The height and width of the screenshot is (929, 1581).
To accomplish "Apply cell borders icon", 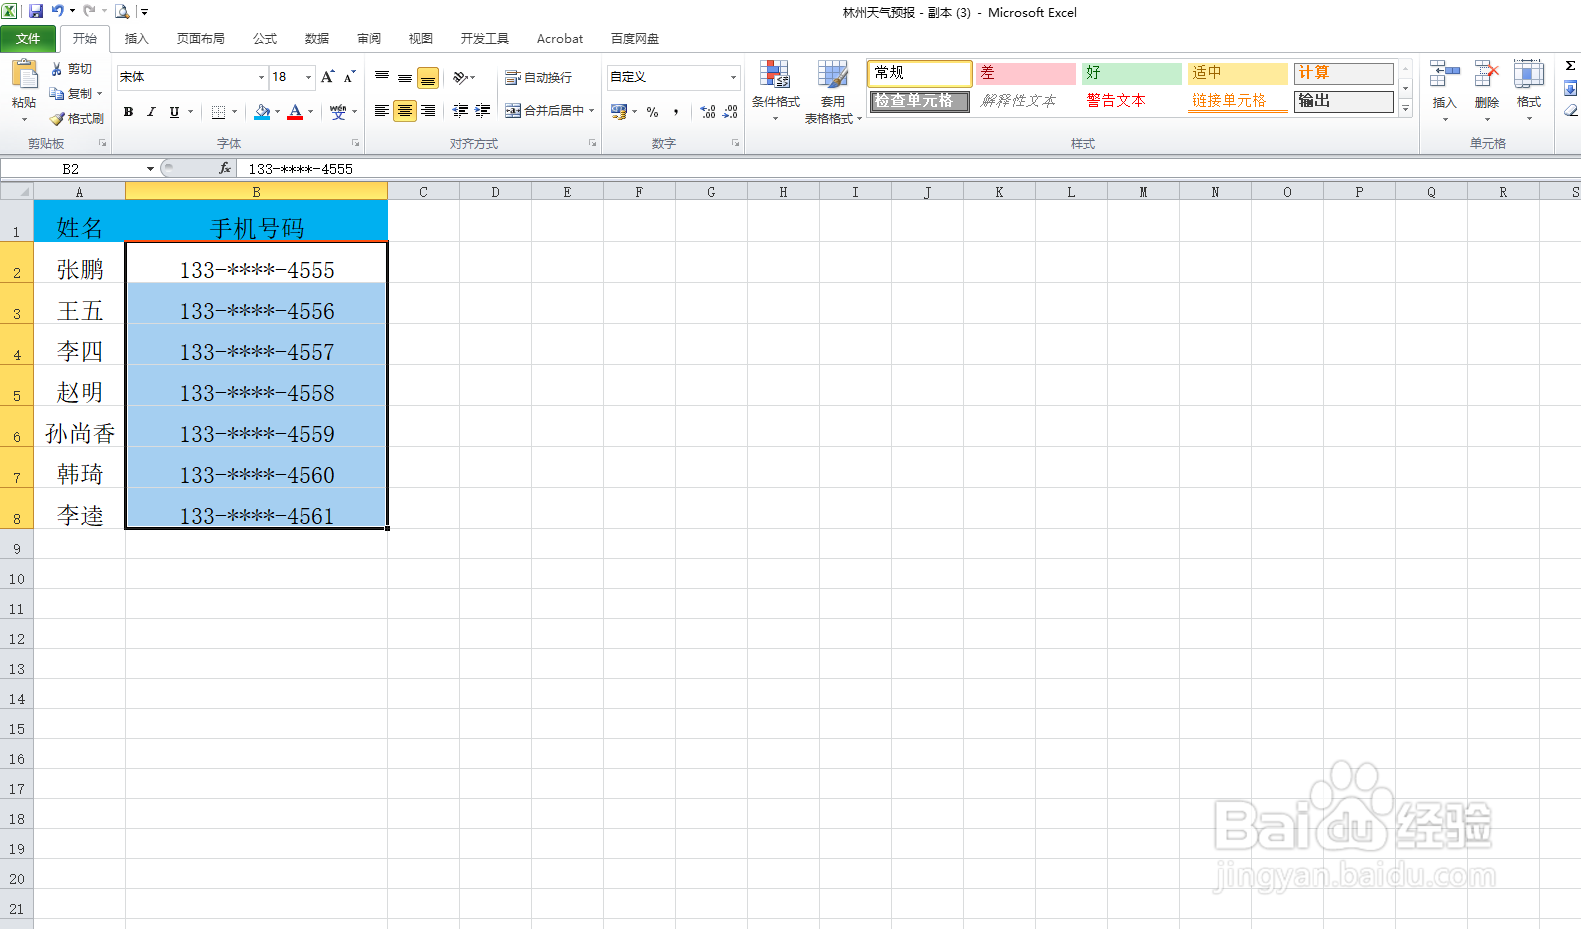I will tap(218, 112).
